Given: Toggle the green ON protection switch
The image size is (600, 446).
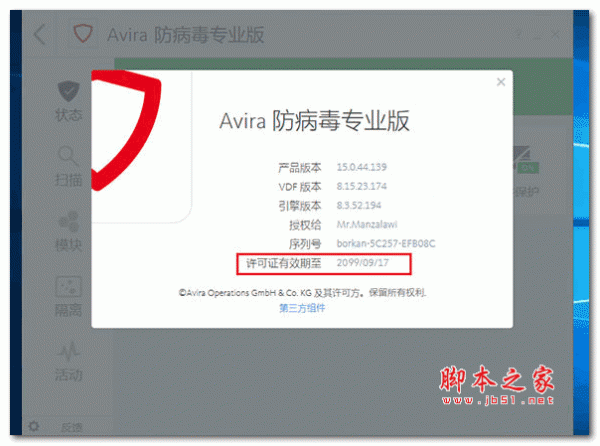Looking at the screenshot, I should click(528, 168).
